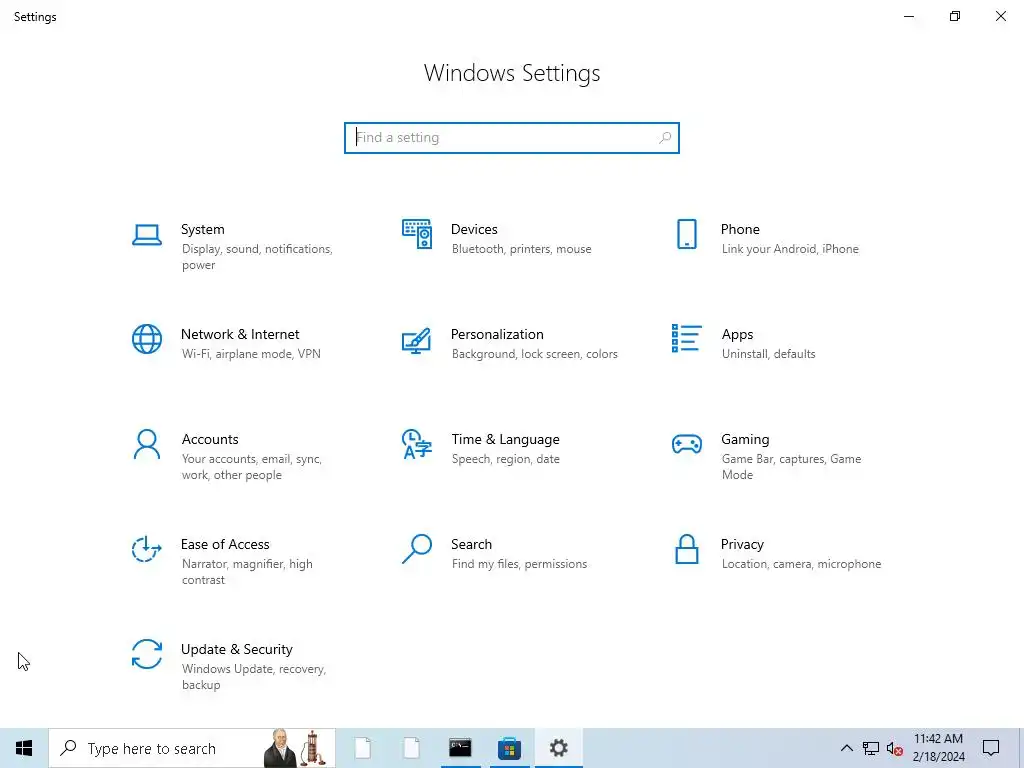Viewport: 1024px width, 768px height.
Task: Select the Phone settings icon
Action: [686, 234]
